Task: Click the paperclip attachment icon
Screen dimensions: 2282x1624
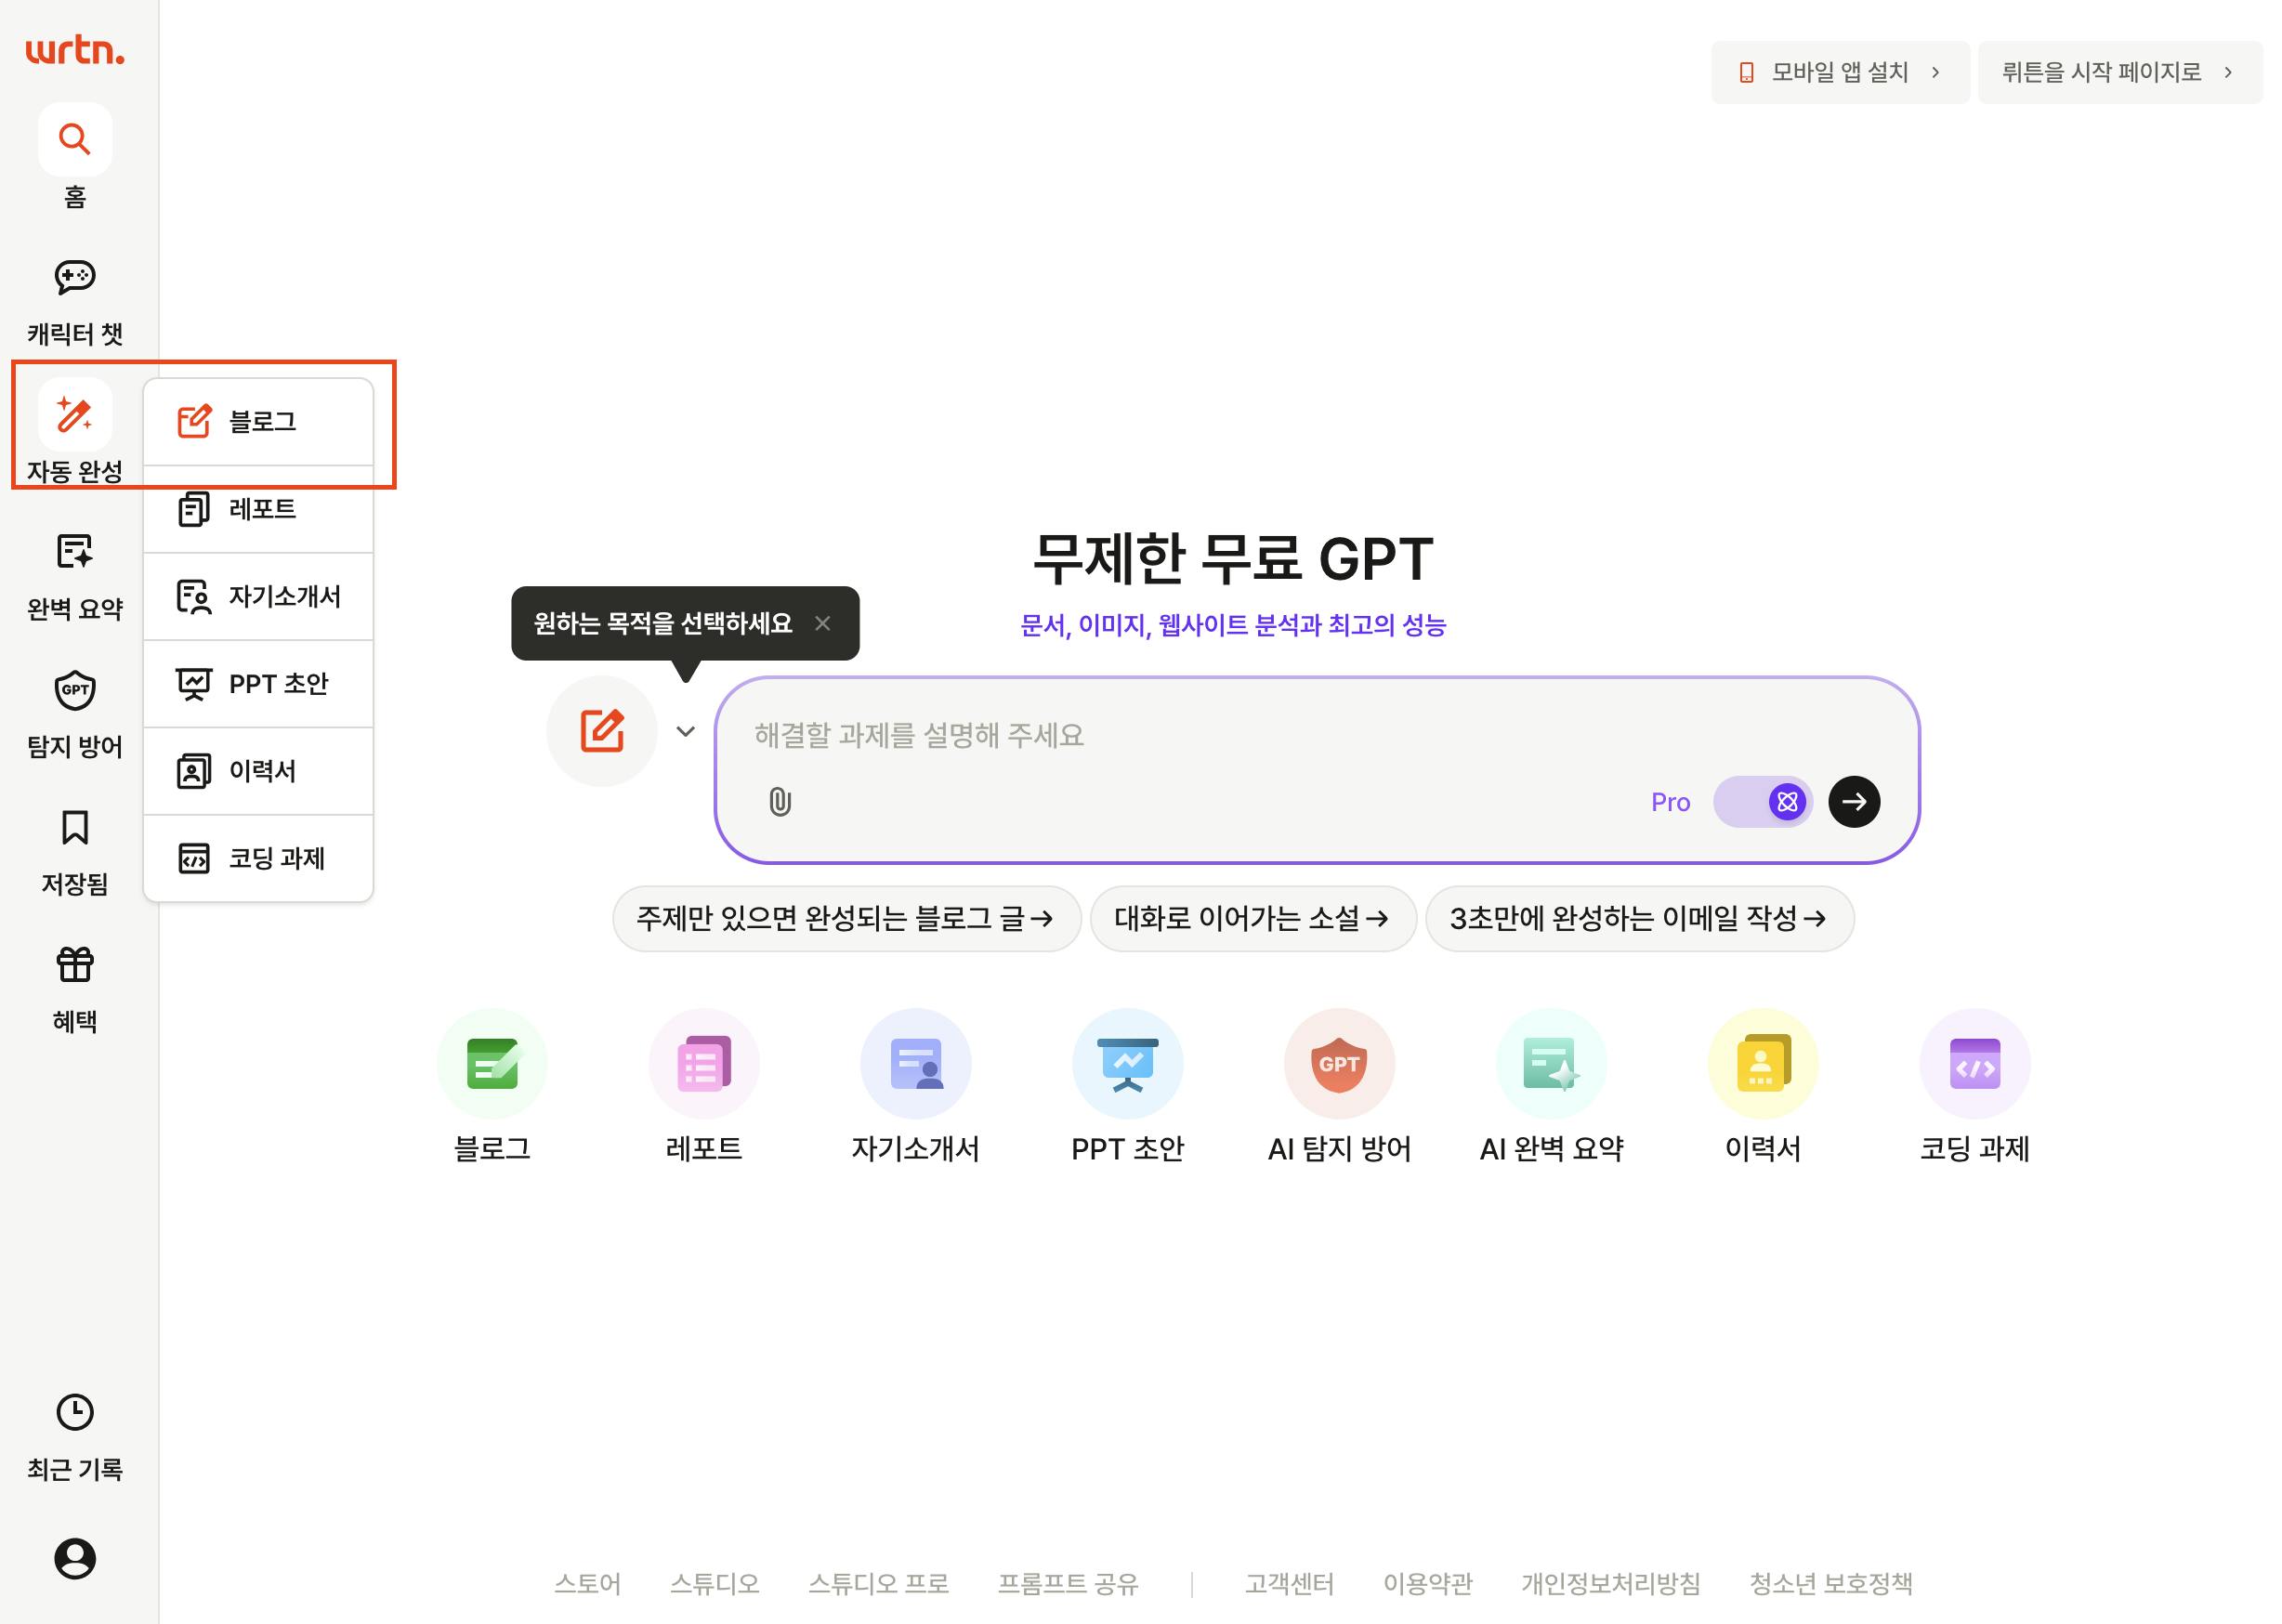Action: click(779, 801)
